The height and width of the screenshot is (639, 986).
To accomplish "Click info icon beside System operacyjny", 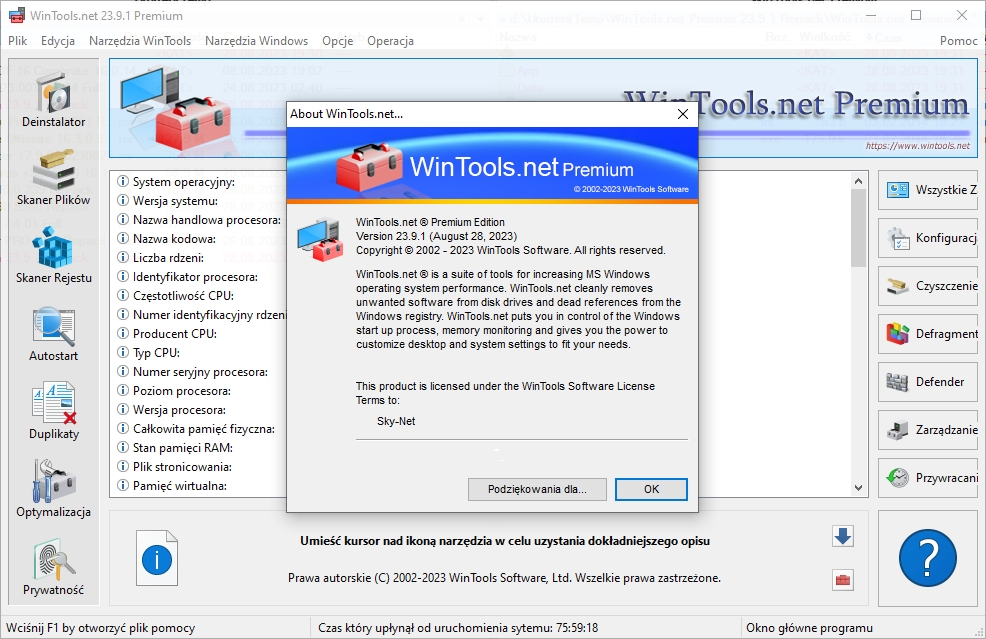I will [123, 182].
